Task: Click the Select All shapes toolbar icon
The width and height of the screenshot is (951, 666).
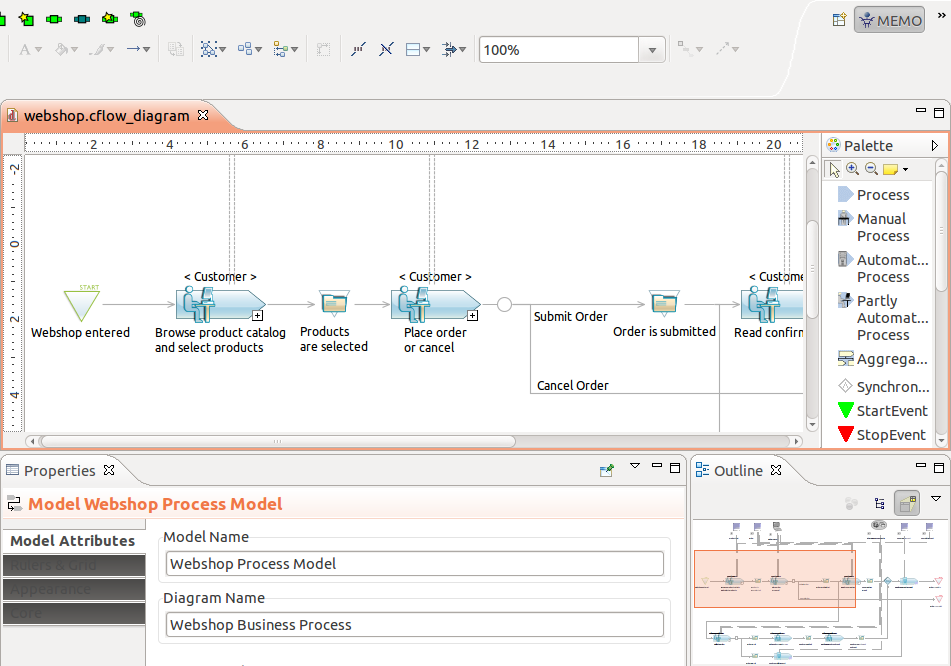Action: coord(209,49)
